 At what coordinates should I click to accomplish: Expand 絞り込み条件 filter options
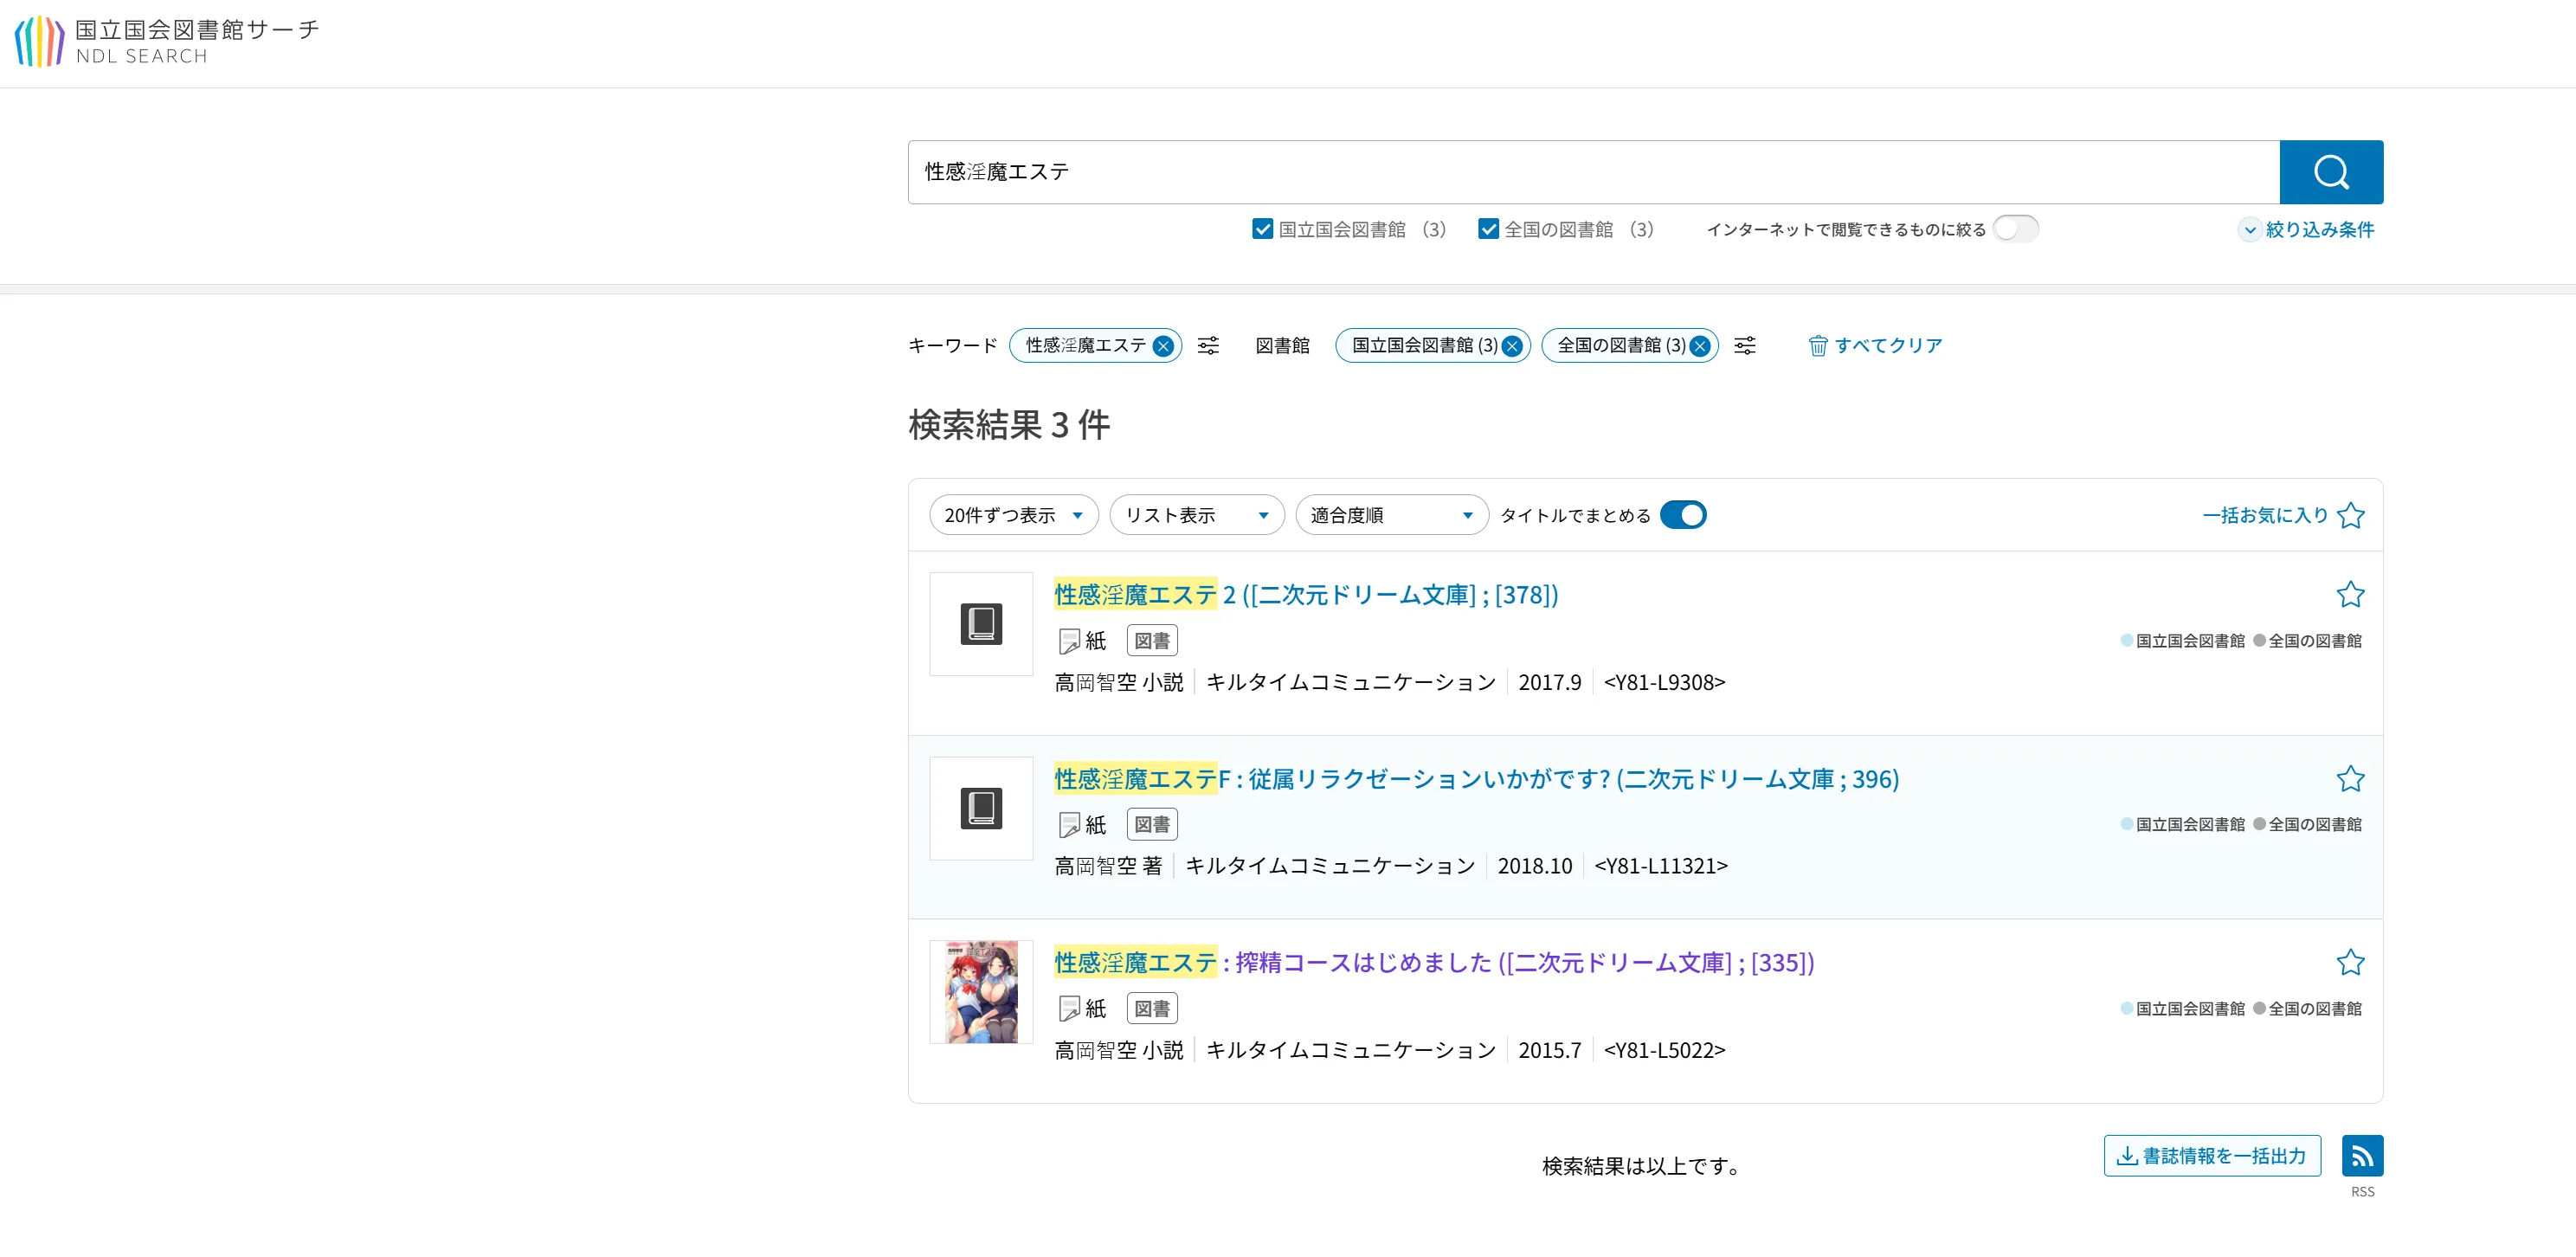click(x=2306, y=229)
